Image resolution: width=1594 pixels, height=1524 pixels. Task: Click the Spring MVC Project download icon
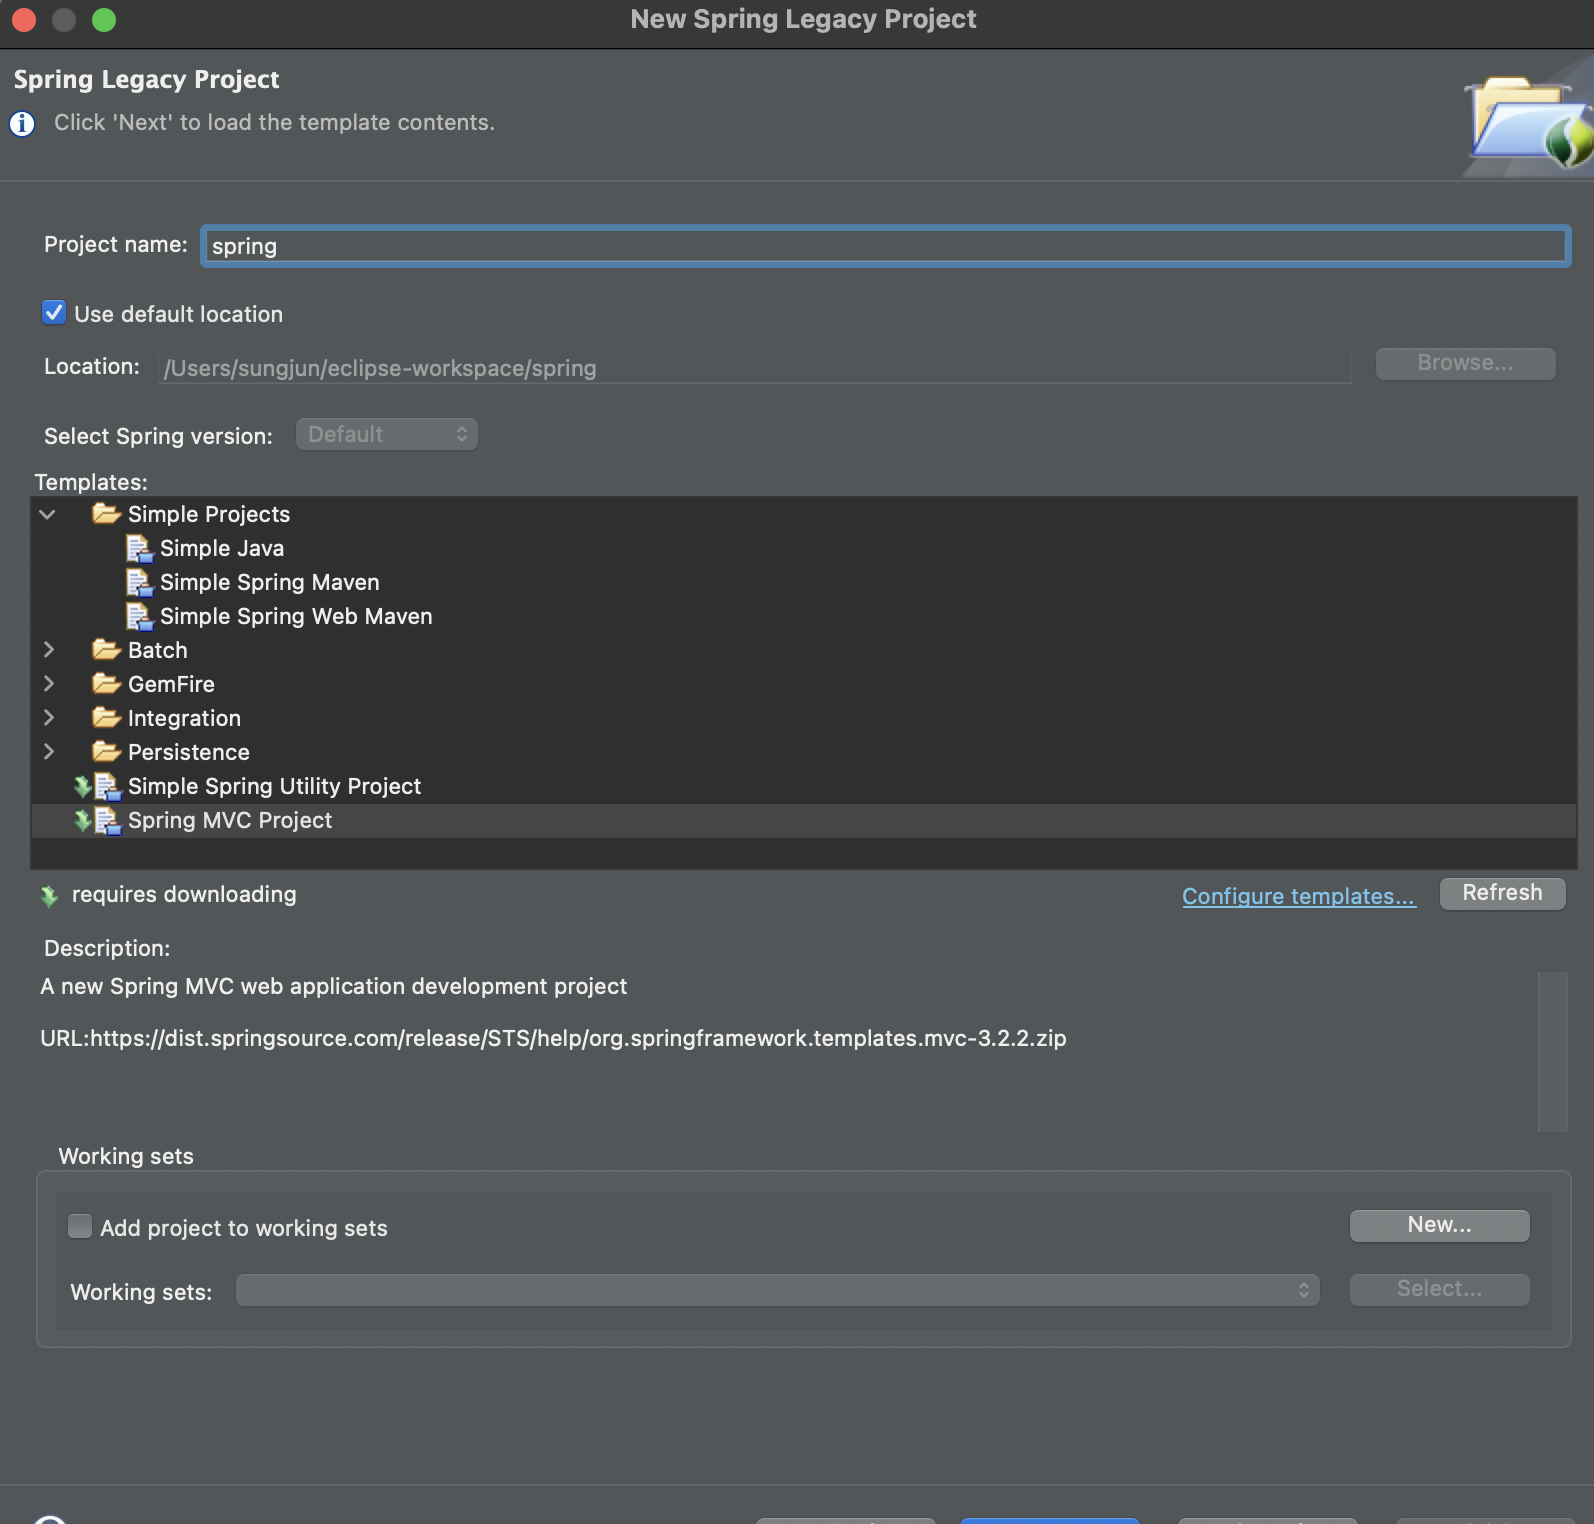click(x=82, y=821)
